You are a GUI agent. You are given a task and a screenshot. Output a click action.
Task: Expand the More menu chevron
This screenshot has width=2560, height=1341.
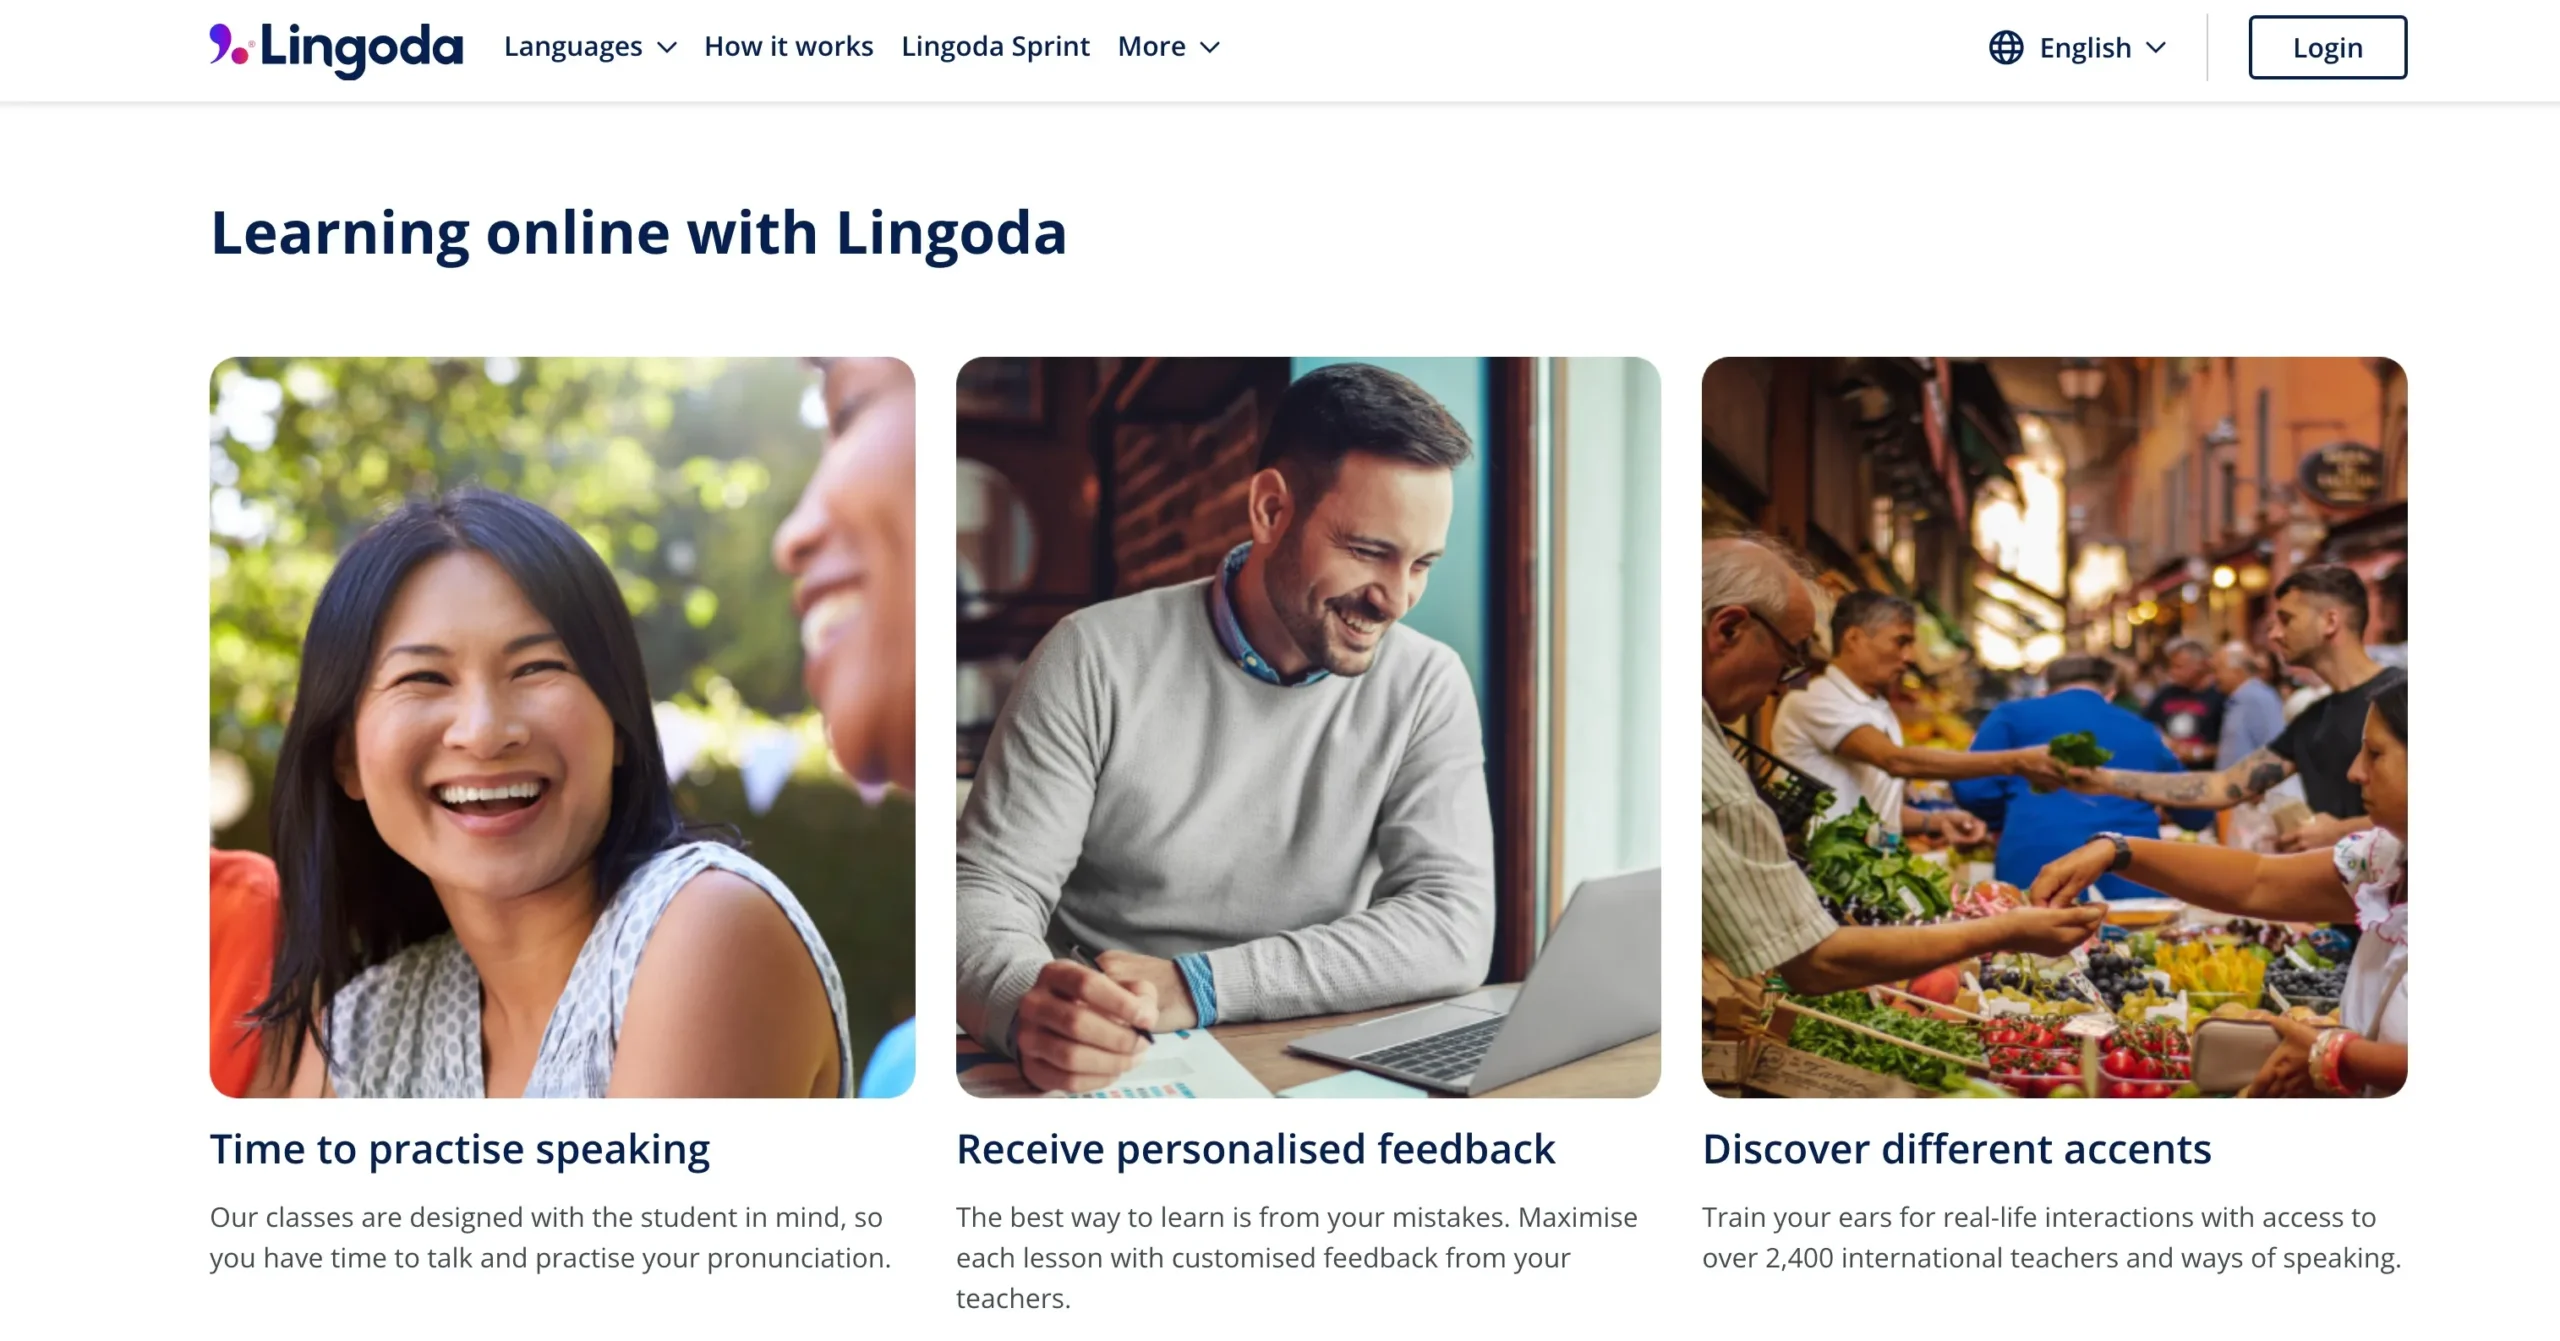1210,47
